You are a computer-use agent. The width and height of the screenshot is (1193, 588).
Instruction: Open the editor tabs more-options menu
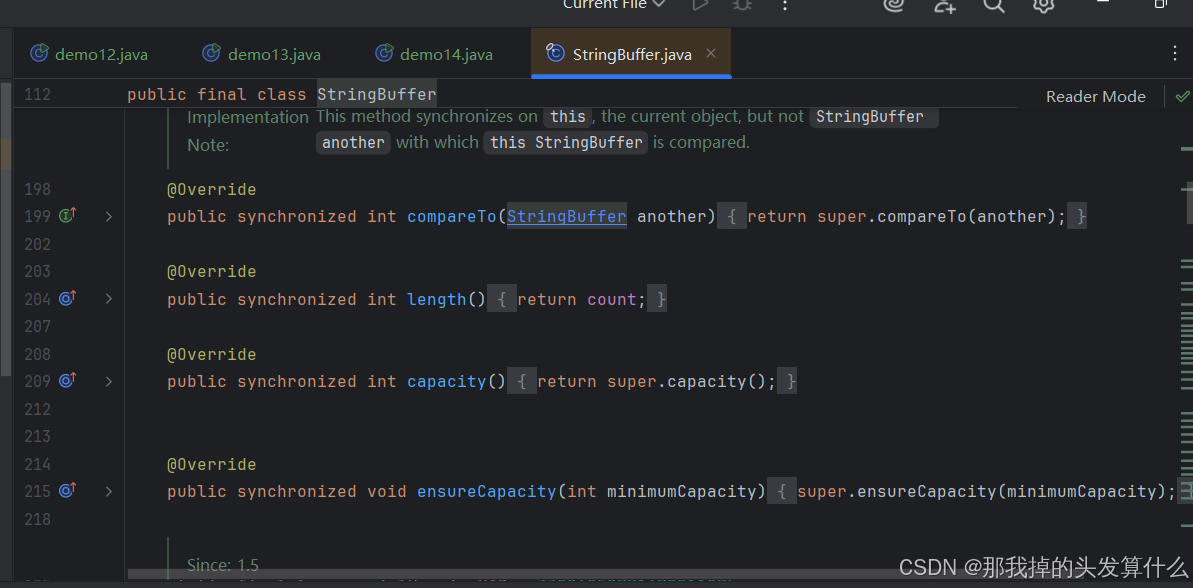1174,52
